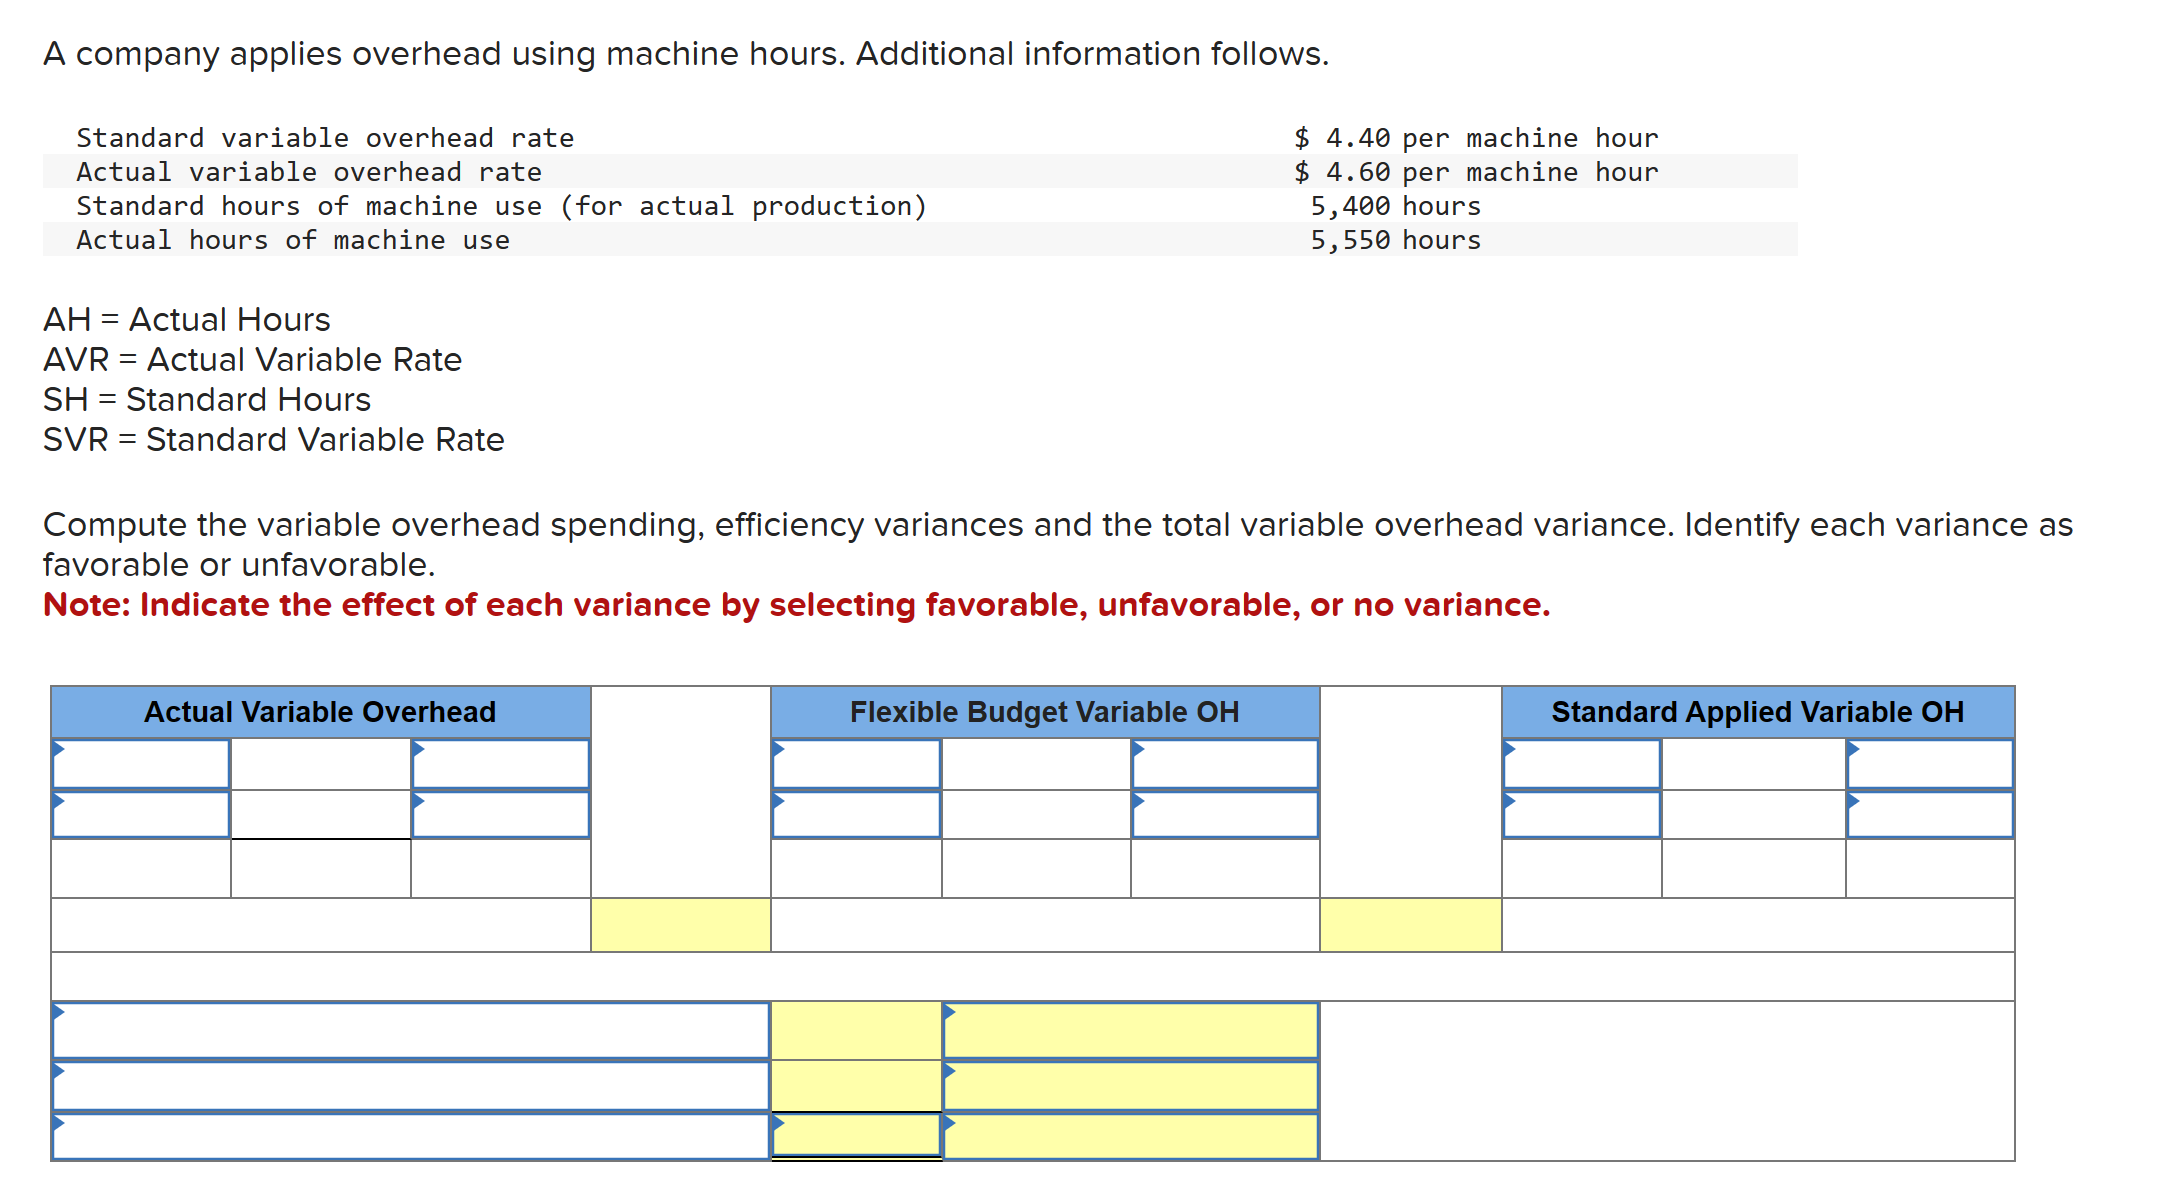
Task: Open second-row right dropdown under Actual Variable Overhead
Action: coord(501,814)
